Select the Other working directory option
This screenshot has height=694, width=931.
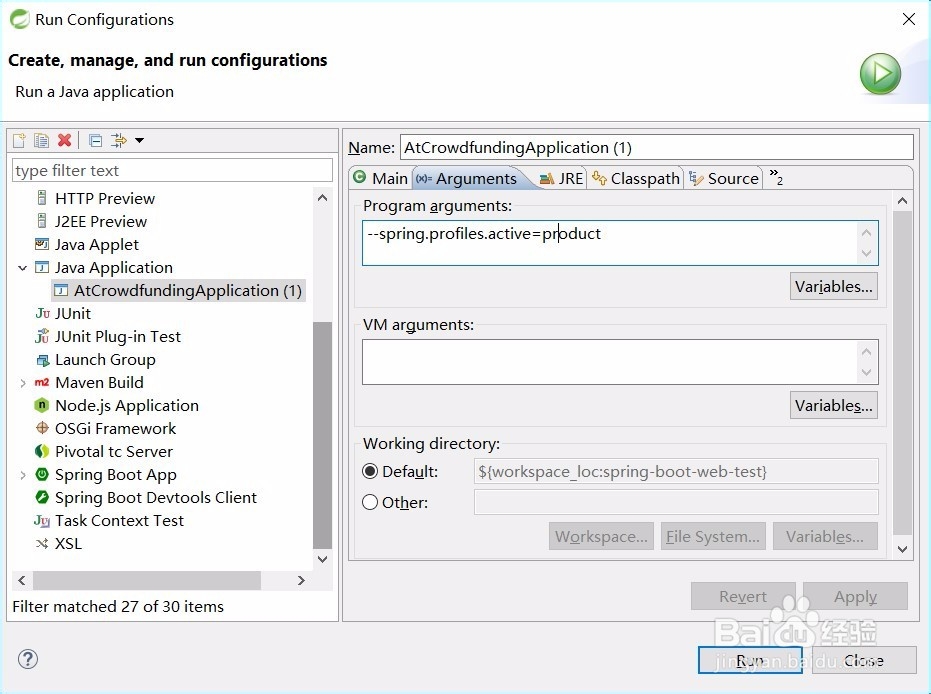pos(371,503)
